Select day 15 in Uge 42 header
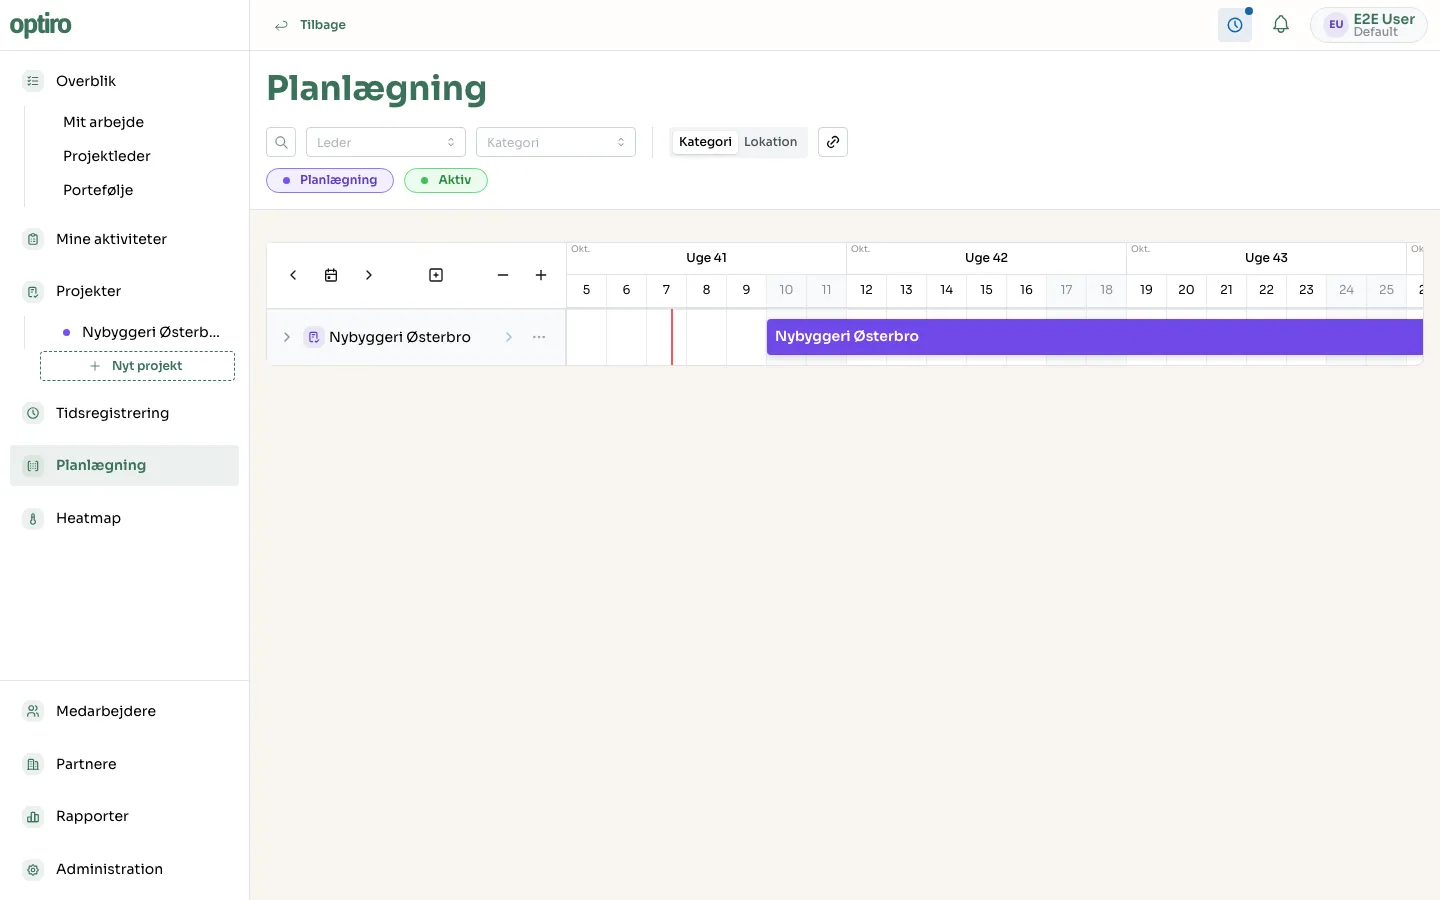This screenshot has height=900, width=1440. point(986,290)
